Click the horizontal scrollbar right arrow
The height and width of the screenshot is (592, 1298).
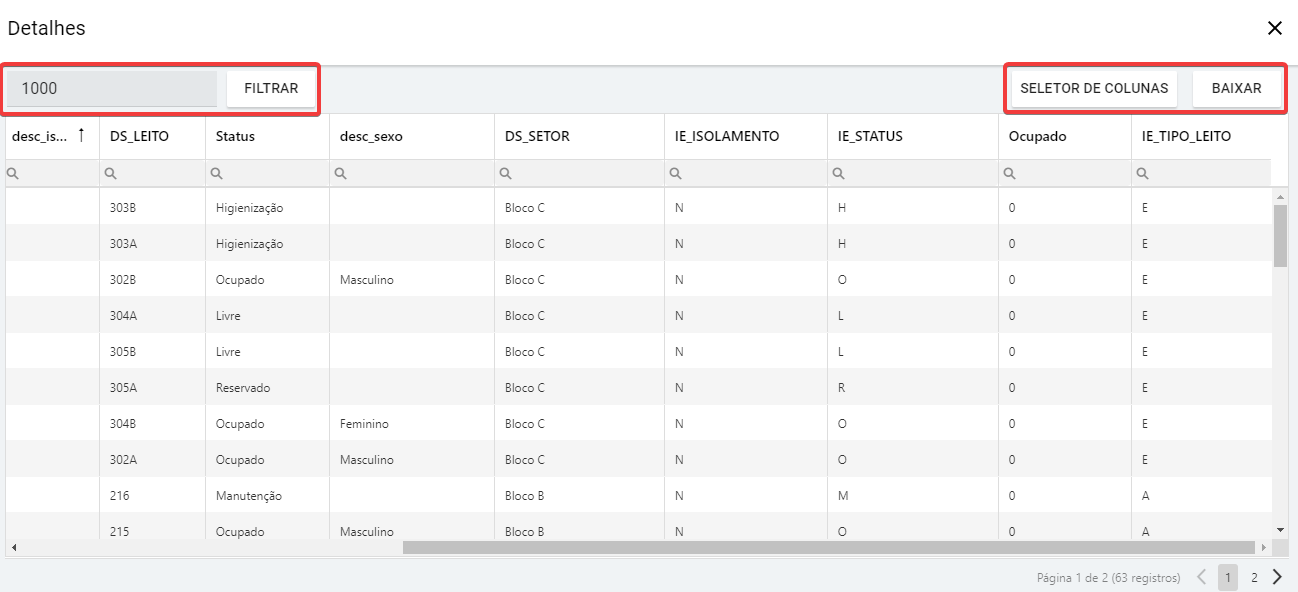tap(1264, 548)
